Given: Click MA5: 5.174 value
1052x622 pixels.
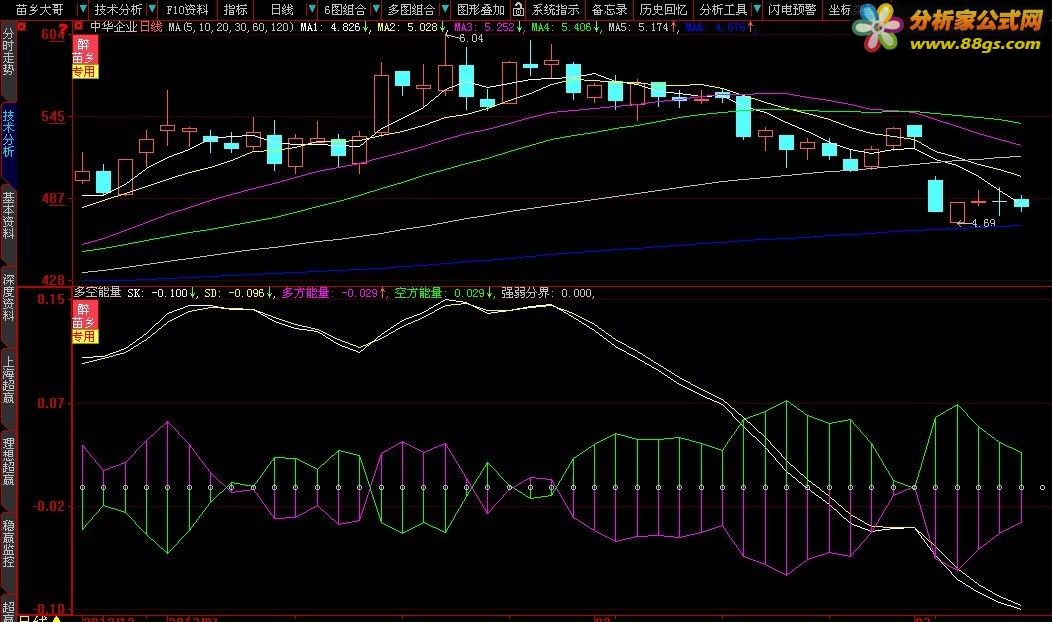Looking at the screenshot, I should pyautogui.click(x=643, y=28).
